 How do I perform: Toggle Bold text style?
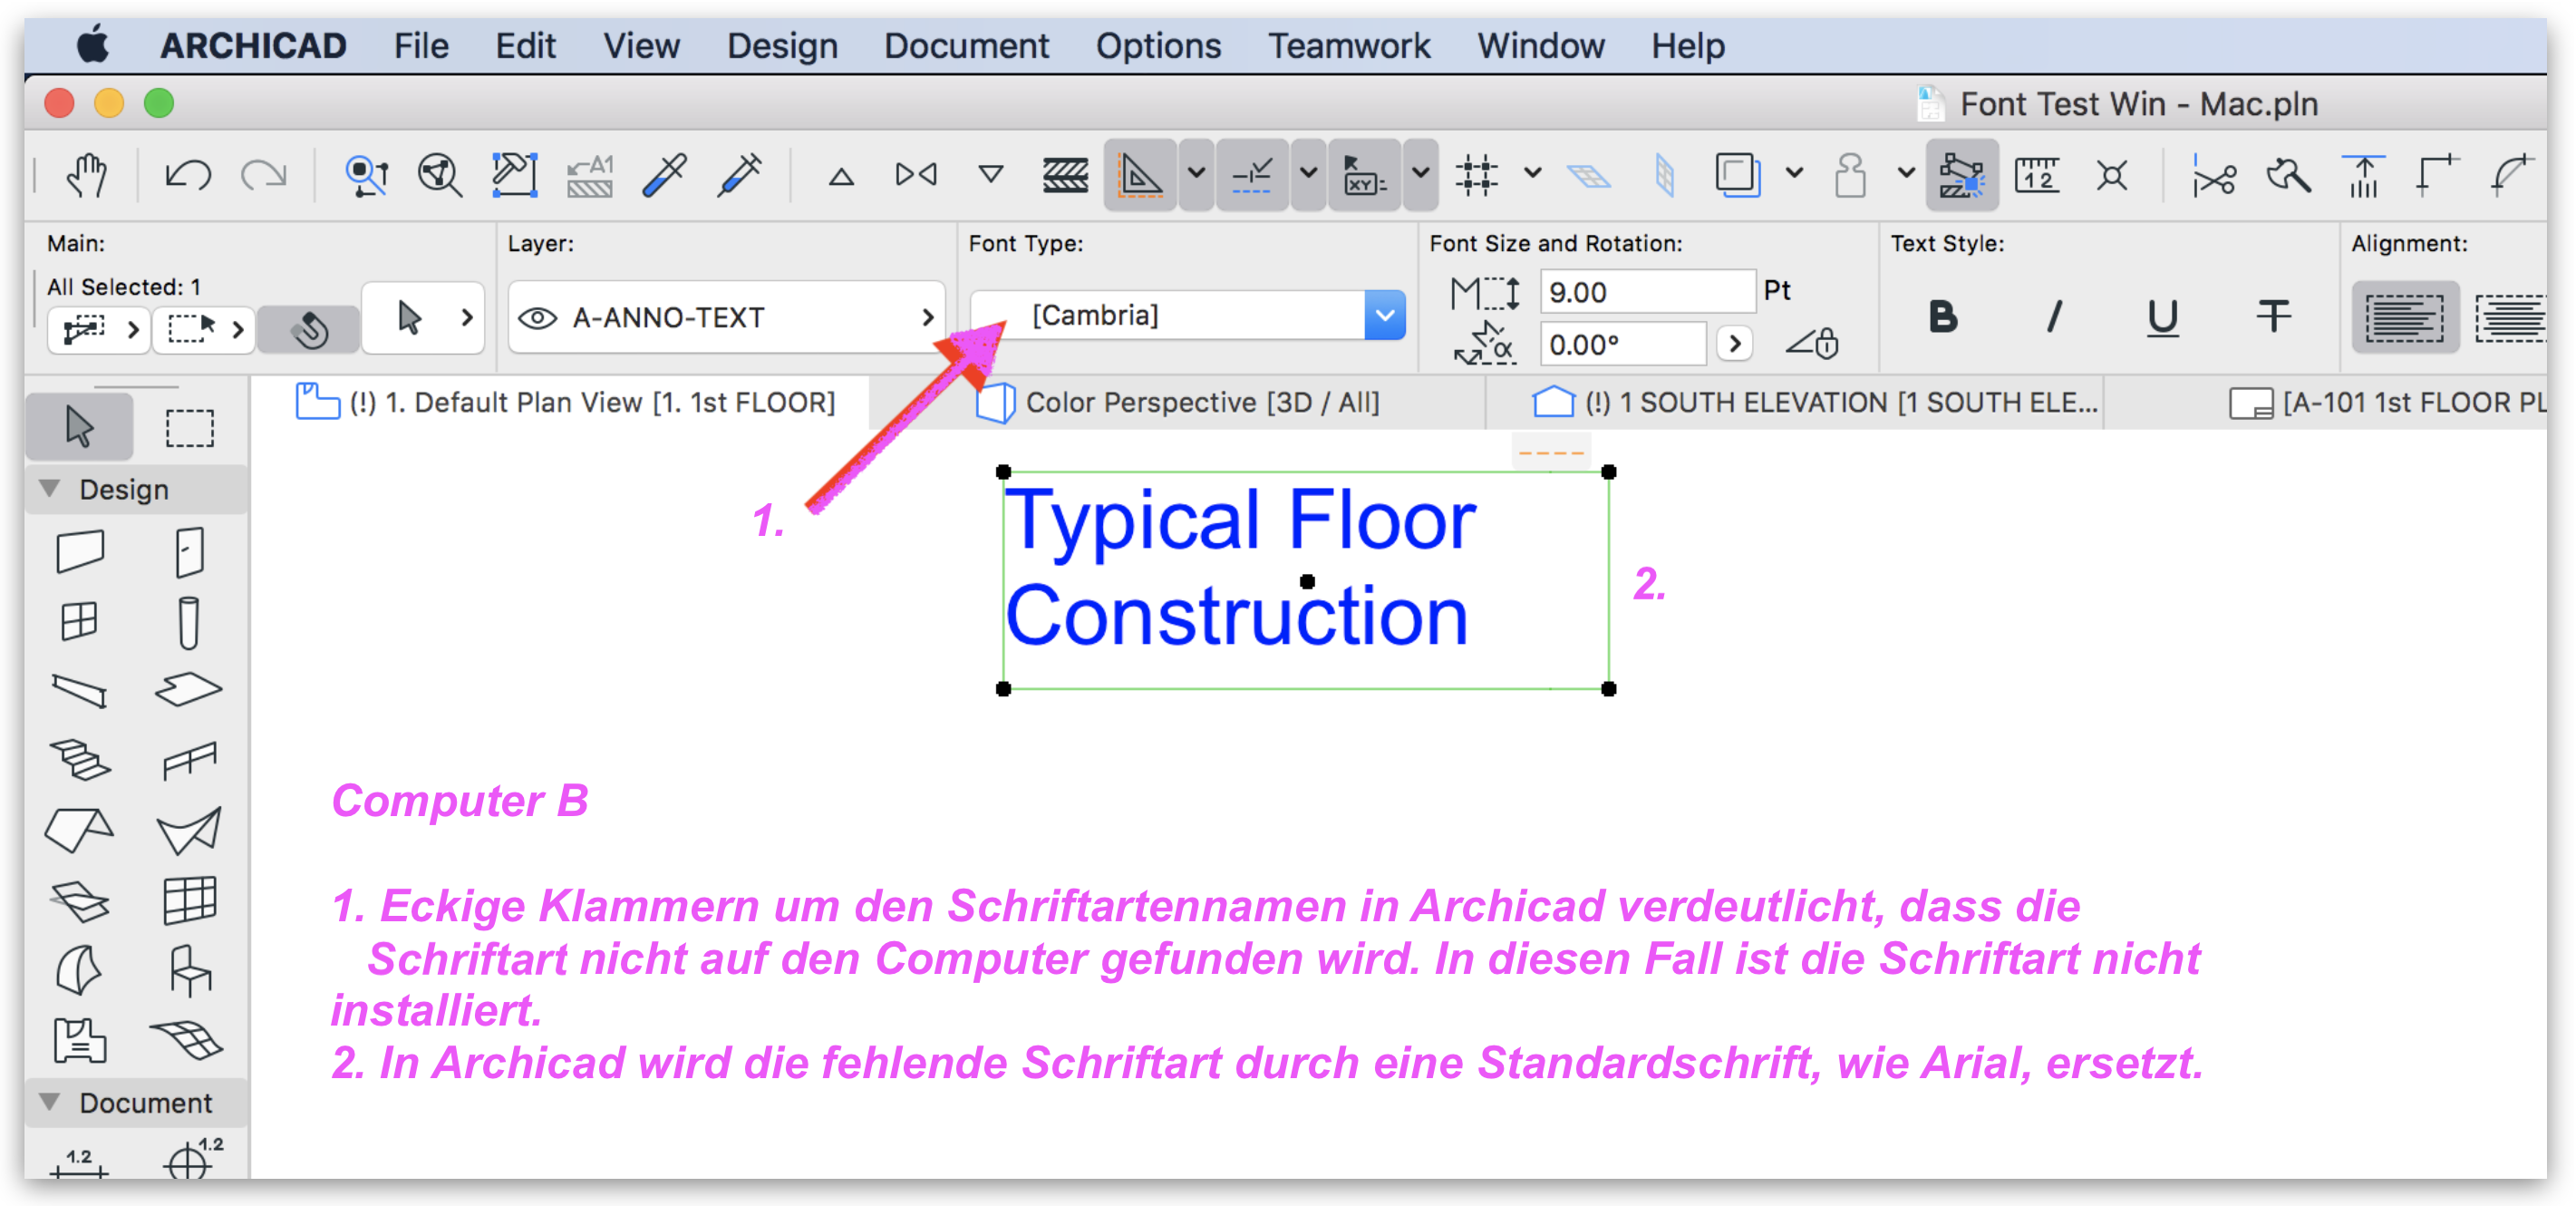point(1942,317)
